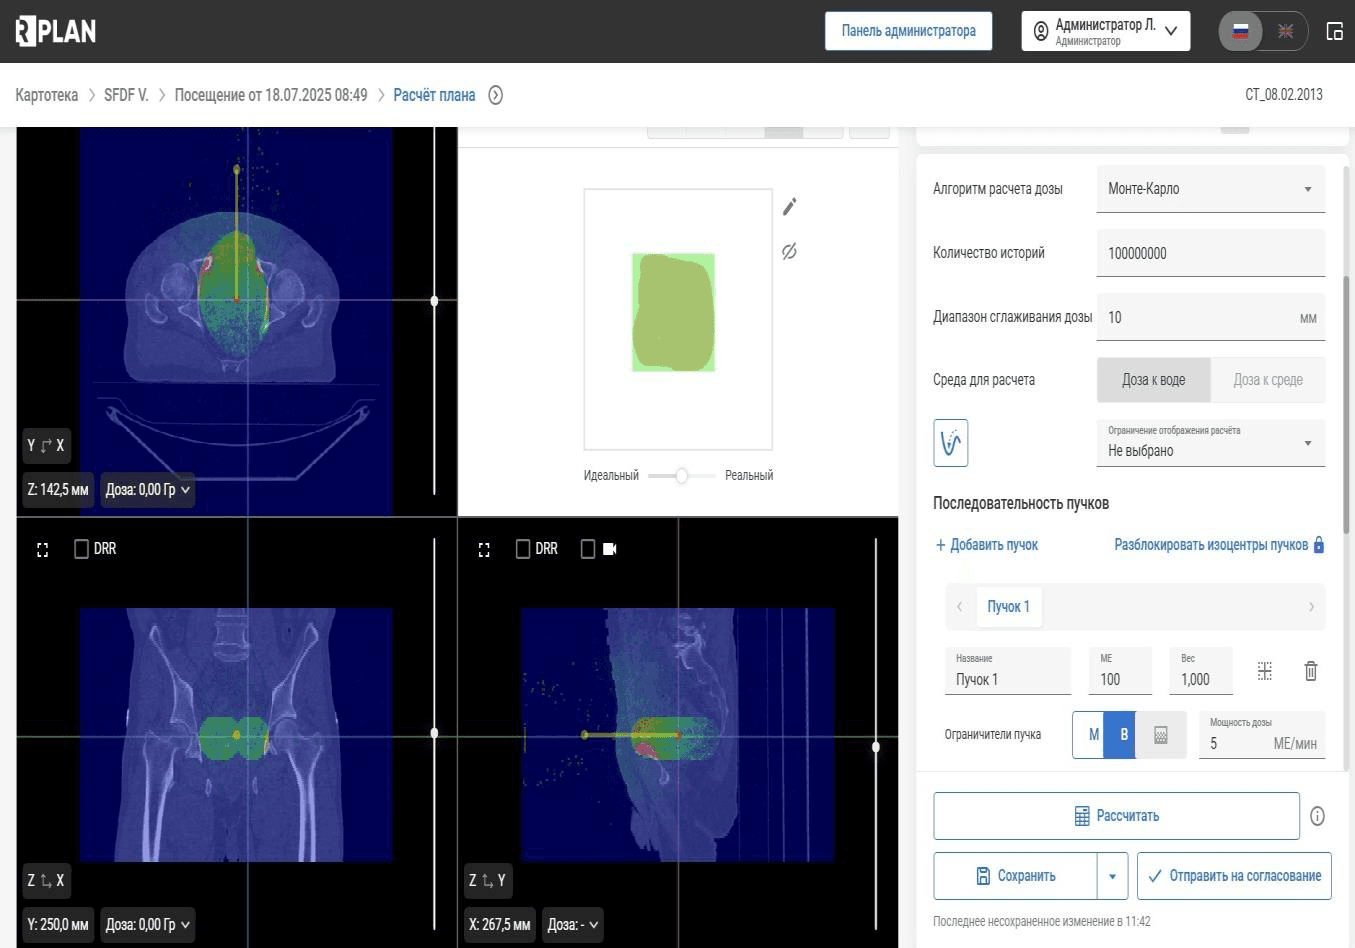Image resolution: width=1355 pixels, height=948 pixels.
Task: Select the M beam limiter option
Action: click(1090, 735)
